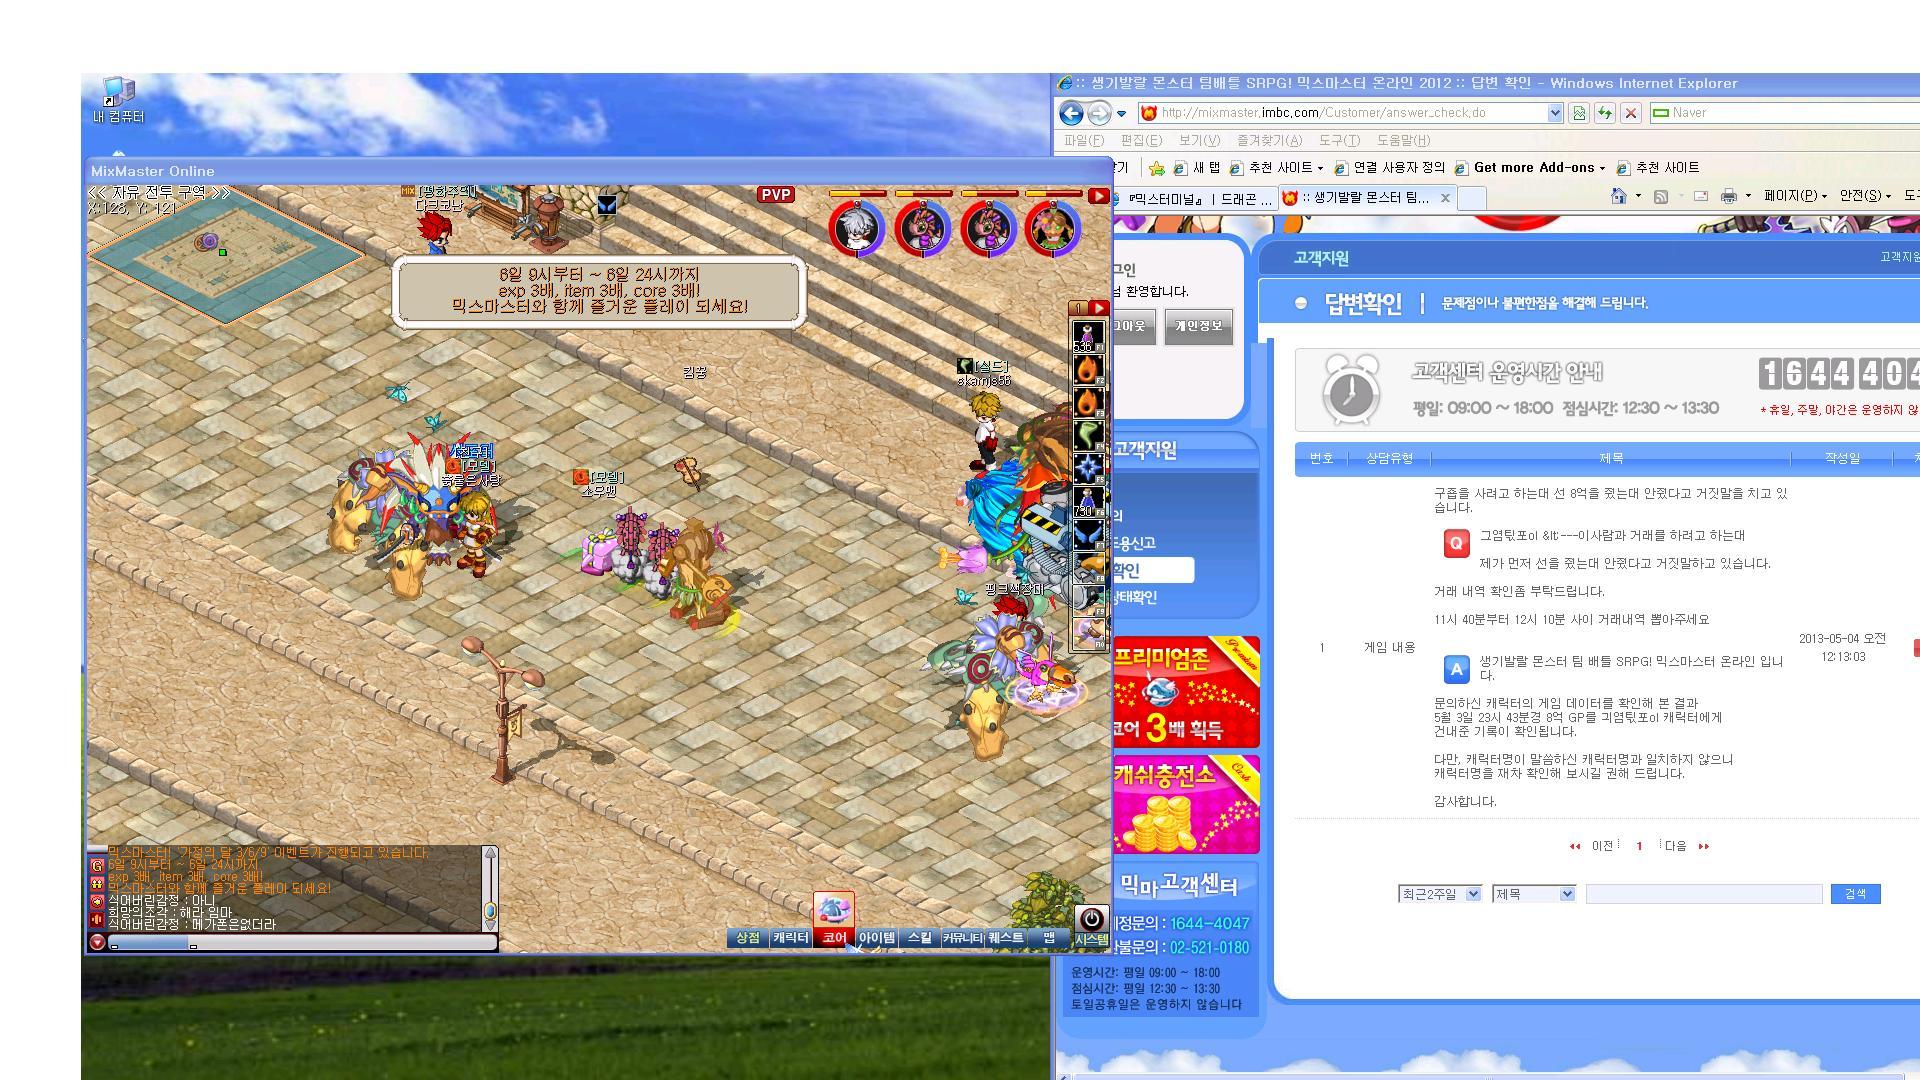This screenshot has height=1080, width=1920.
Task: Activate the F7 blue wings skill
Action: (x=1088, y=534)
